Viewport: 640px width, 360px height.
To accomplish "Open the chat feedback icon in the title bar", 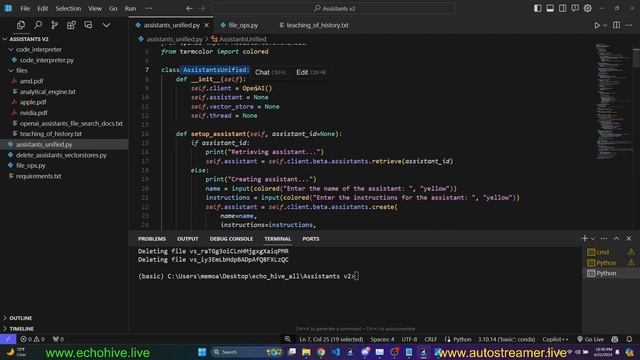I will [x=575, y=8].
